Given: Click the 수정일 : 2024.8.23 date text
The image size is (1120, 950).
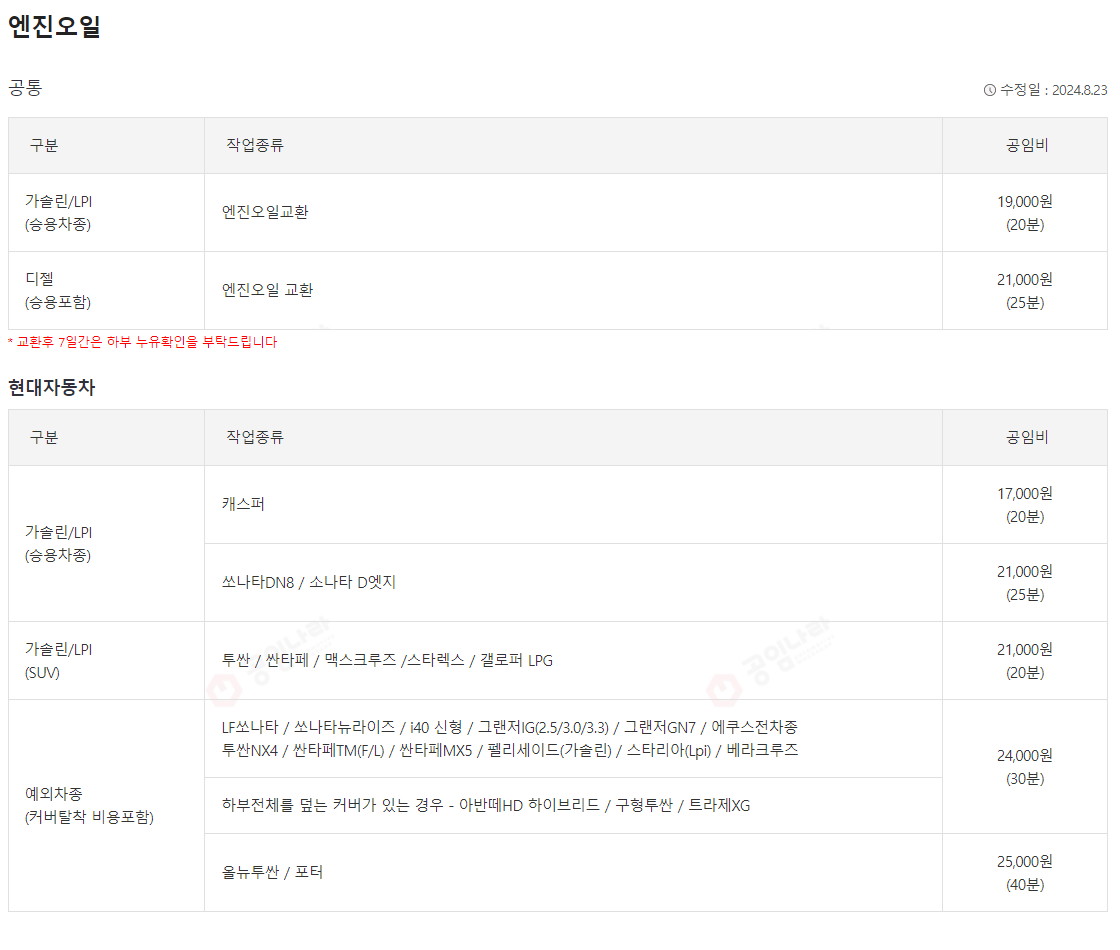Looking at the screenshot, I should tap(1053, 90).
